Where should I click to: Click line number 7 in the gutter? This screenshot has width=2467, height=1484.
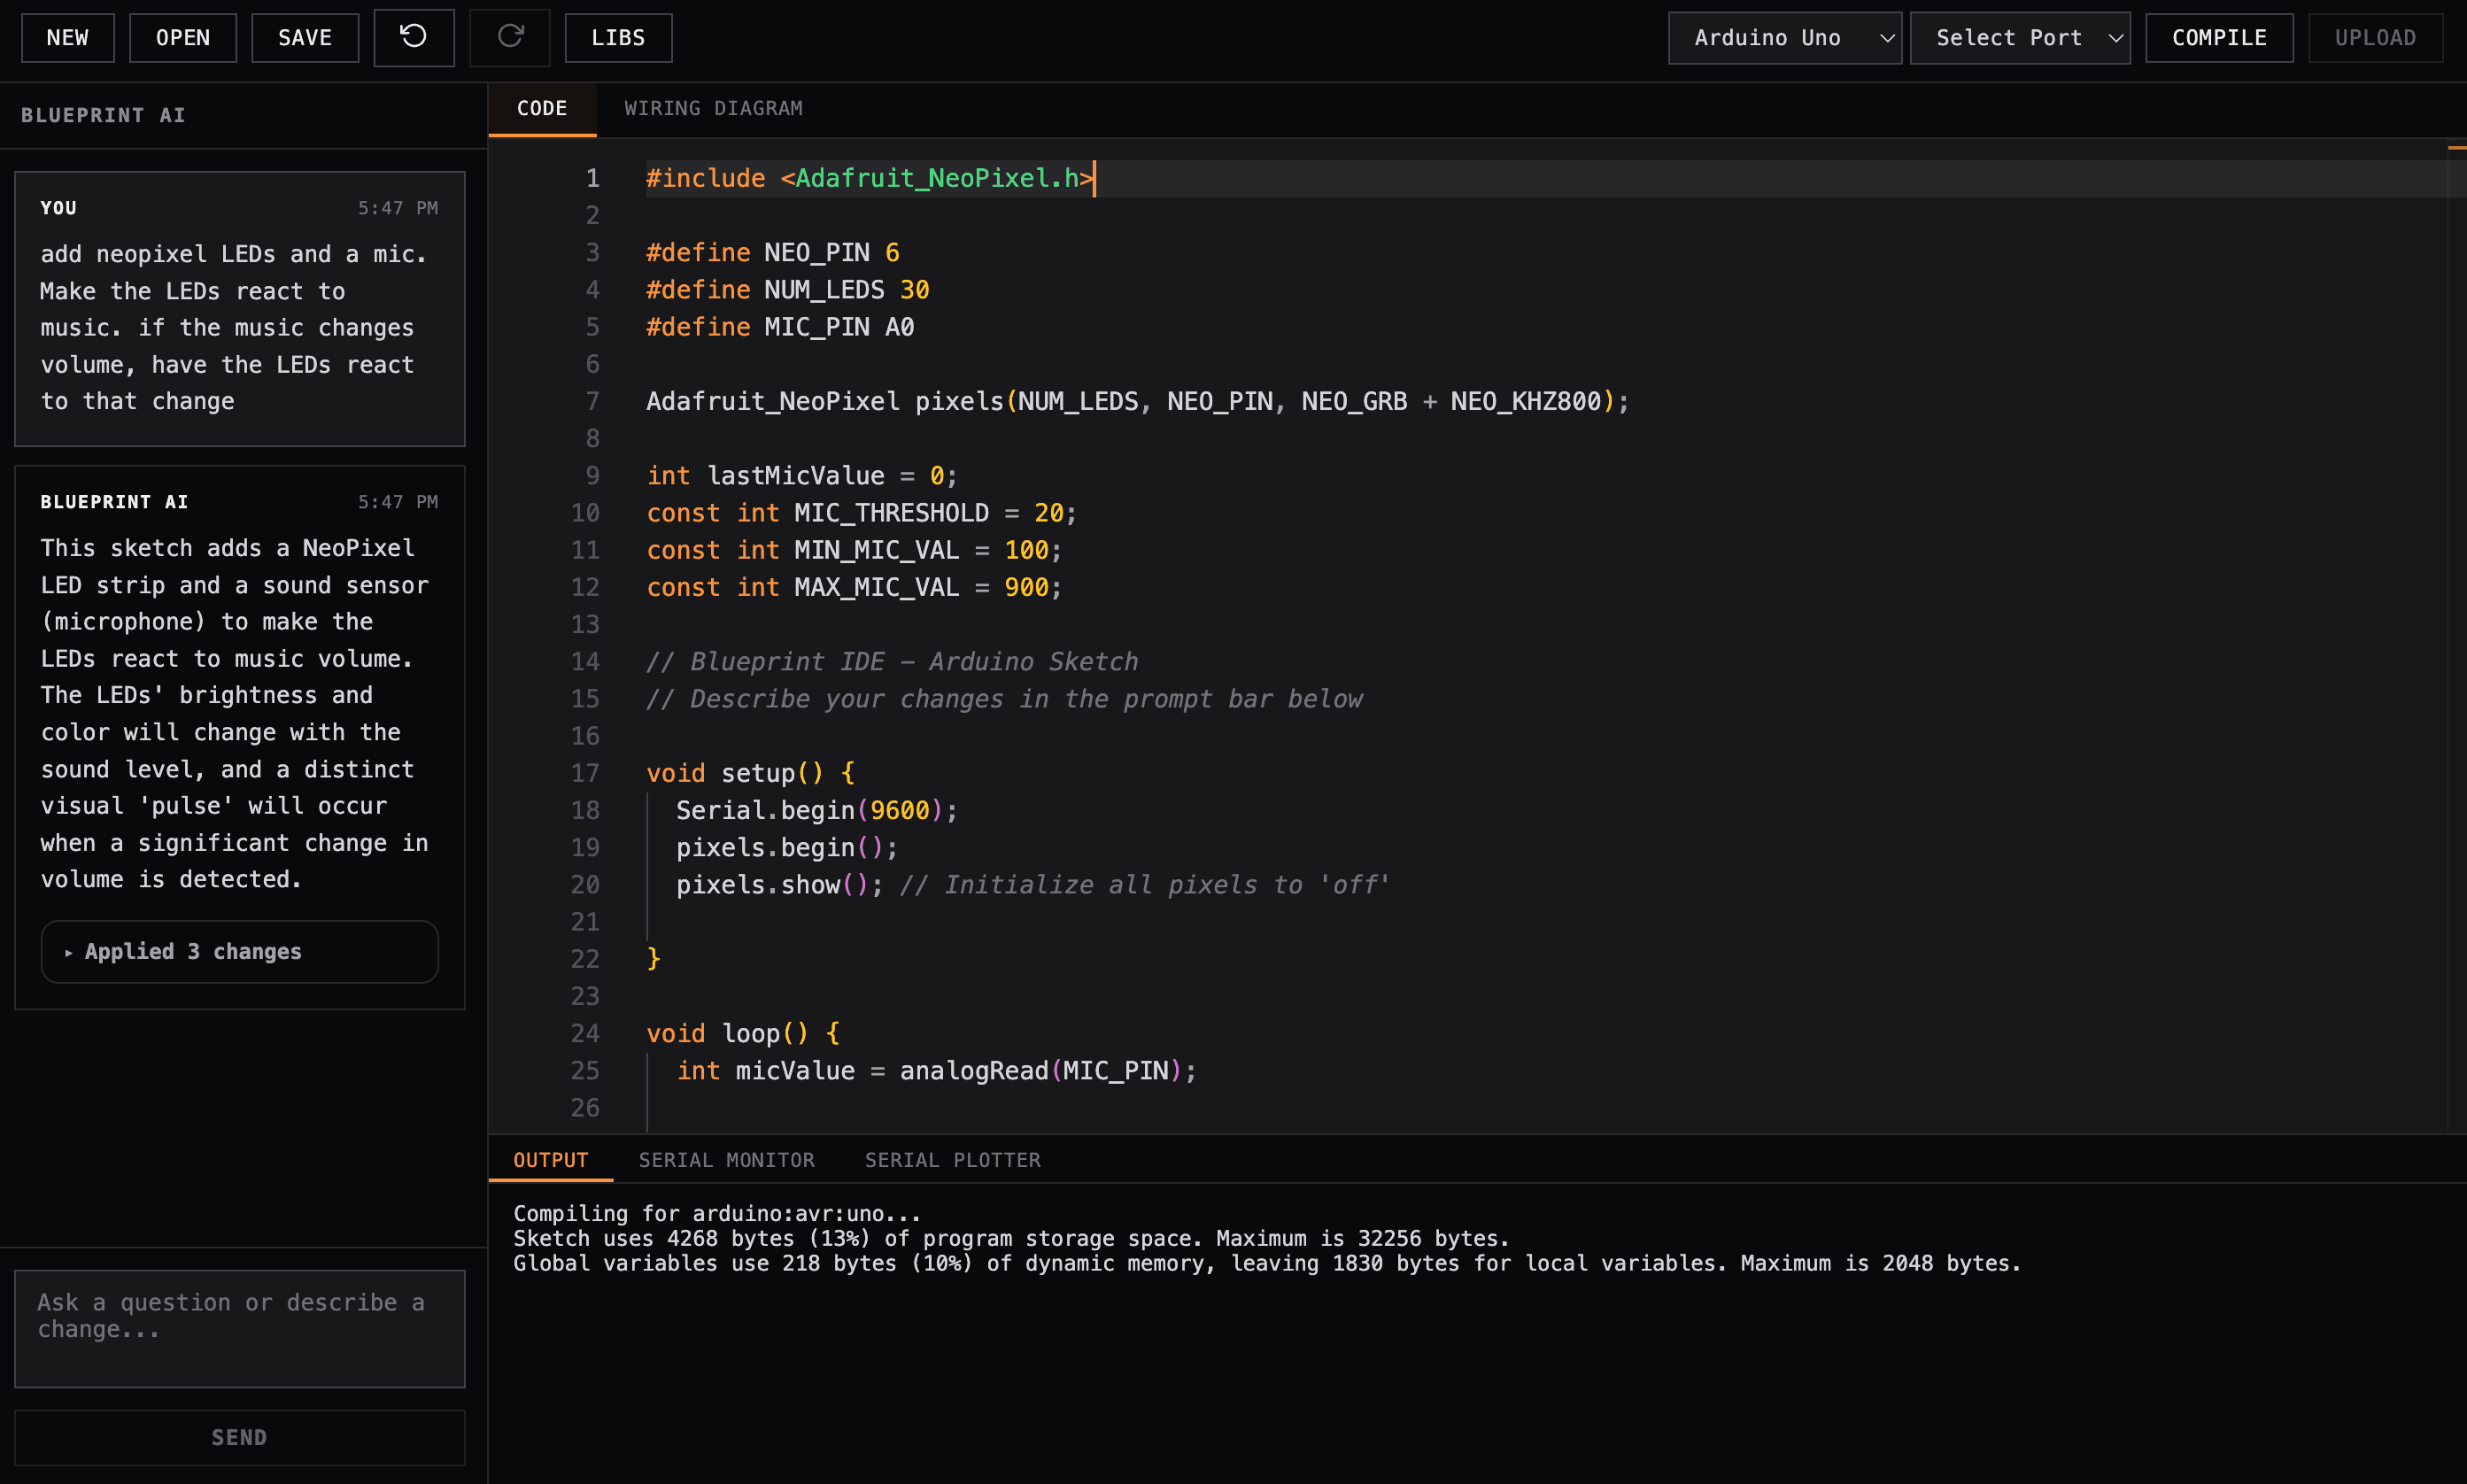[x=592, y=401]
